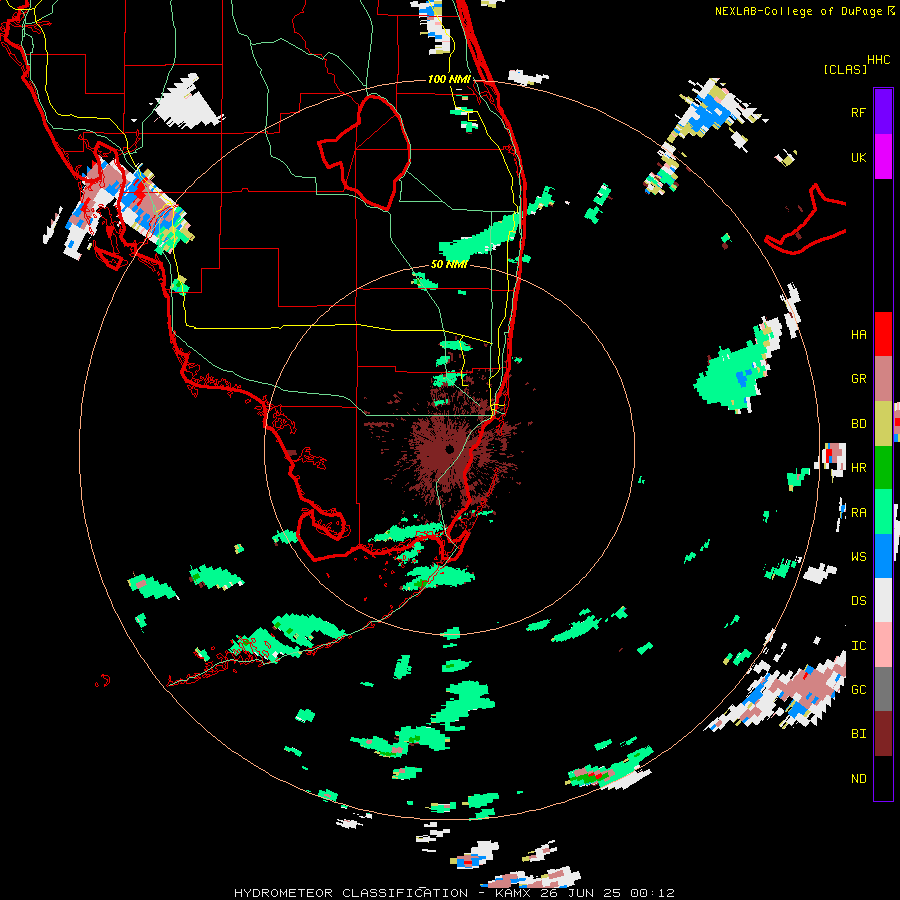Click the 'GC' legend label

[x=858, y=690]
